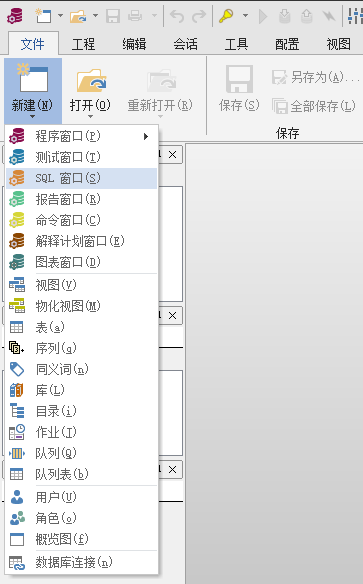Expand the open folder quick-access dropdown arrow
Image resolution: width=363 pixels, height=584 pixels.
coord(96,16)
